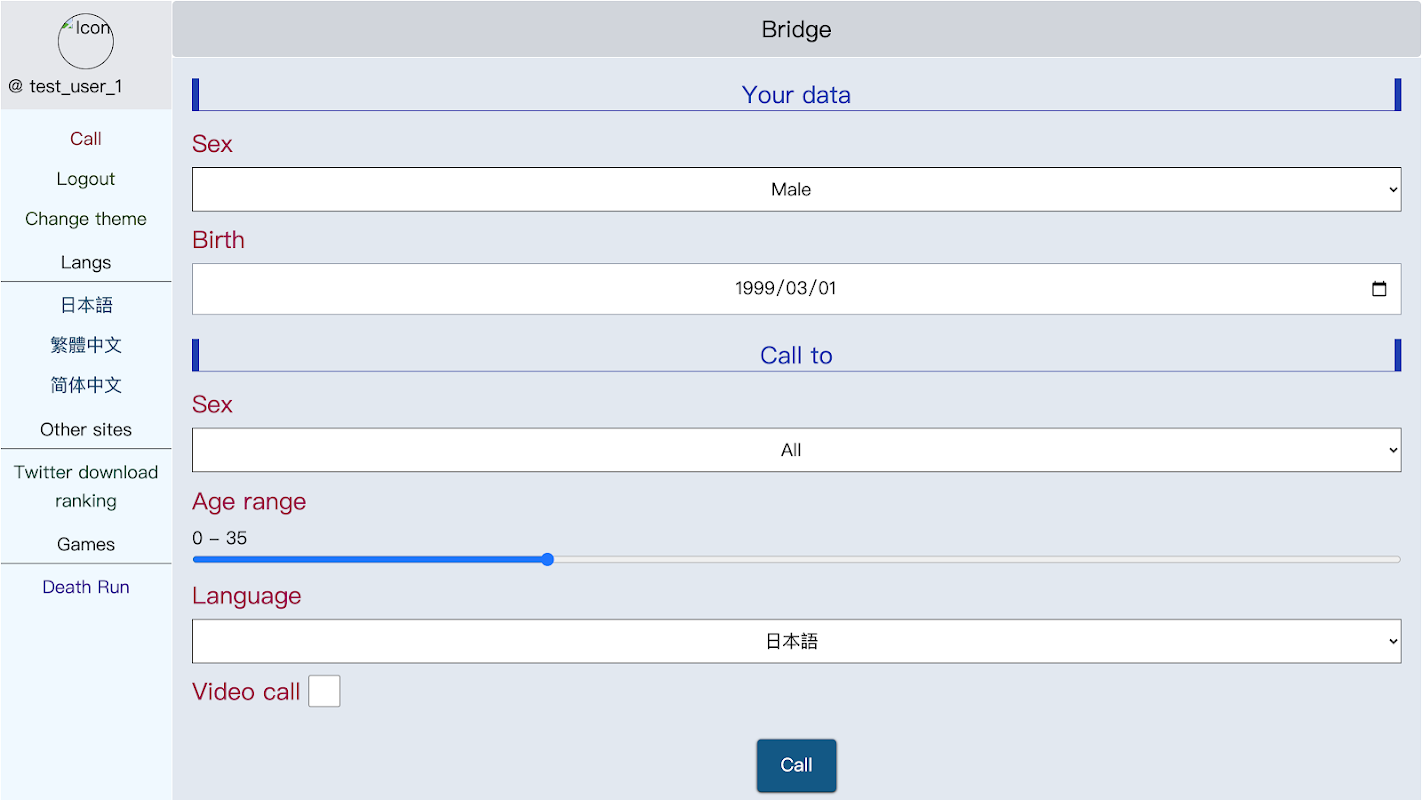This screenshot has height=800, width=1422.
Task: Open the Your data Sex dropdown
Action: point(796,189)
